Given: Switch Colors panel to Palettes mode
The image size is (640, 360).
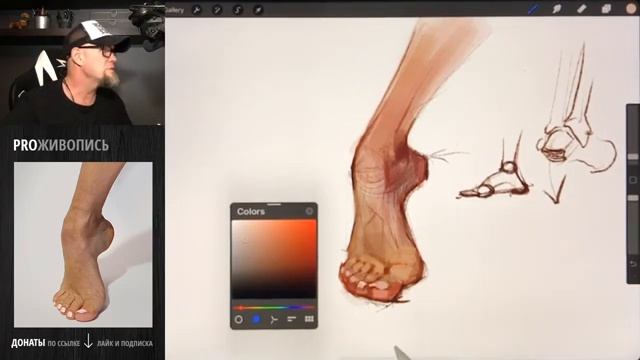Looking at the screenshot, I should point(309,319).
